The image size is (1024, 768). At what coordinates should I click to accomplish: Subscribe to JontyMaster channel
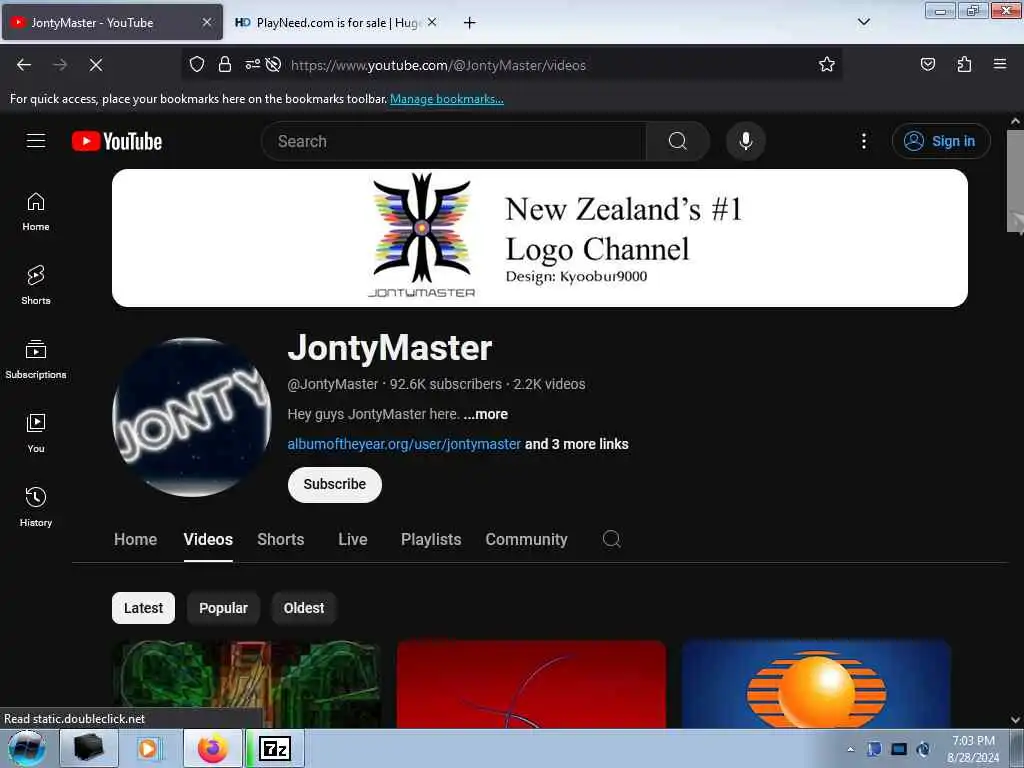334,485
